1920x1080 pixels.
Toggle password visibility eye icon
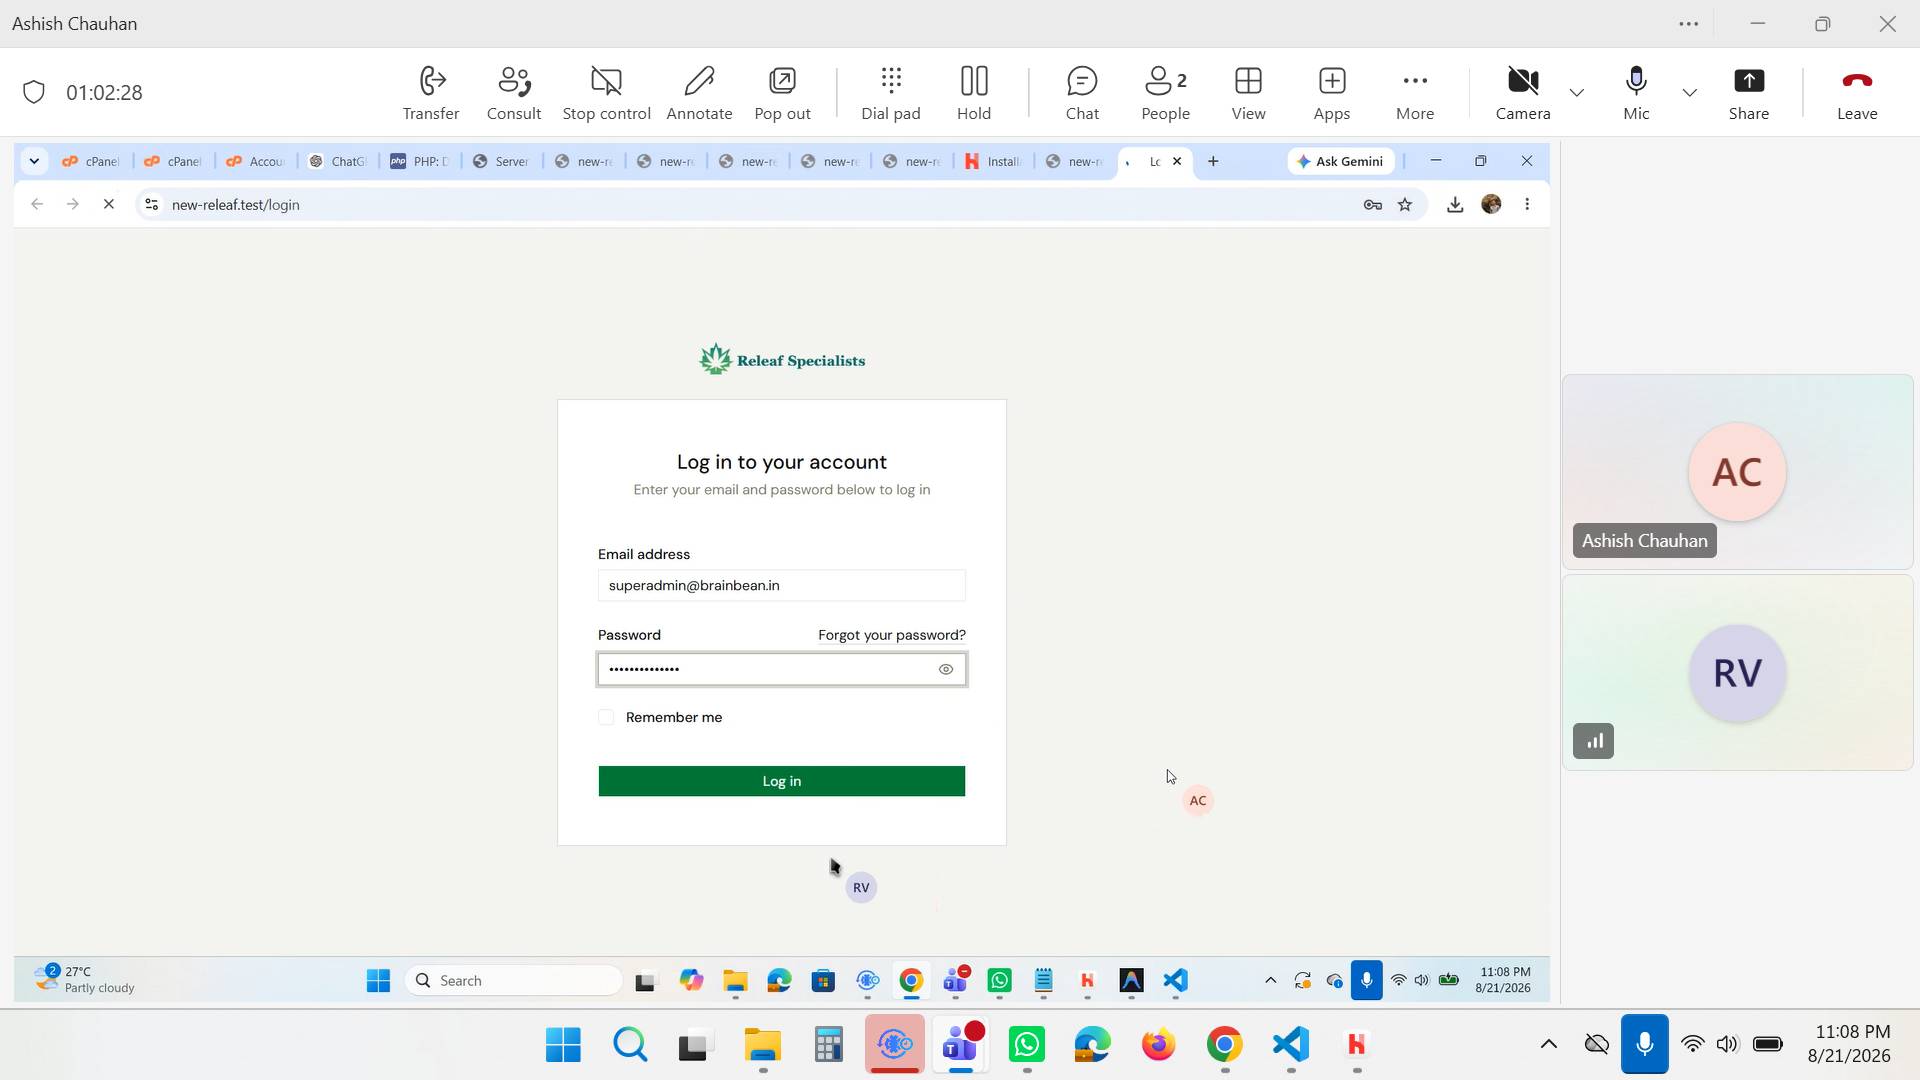click(x=946, y=670)
